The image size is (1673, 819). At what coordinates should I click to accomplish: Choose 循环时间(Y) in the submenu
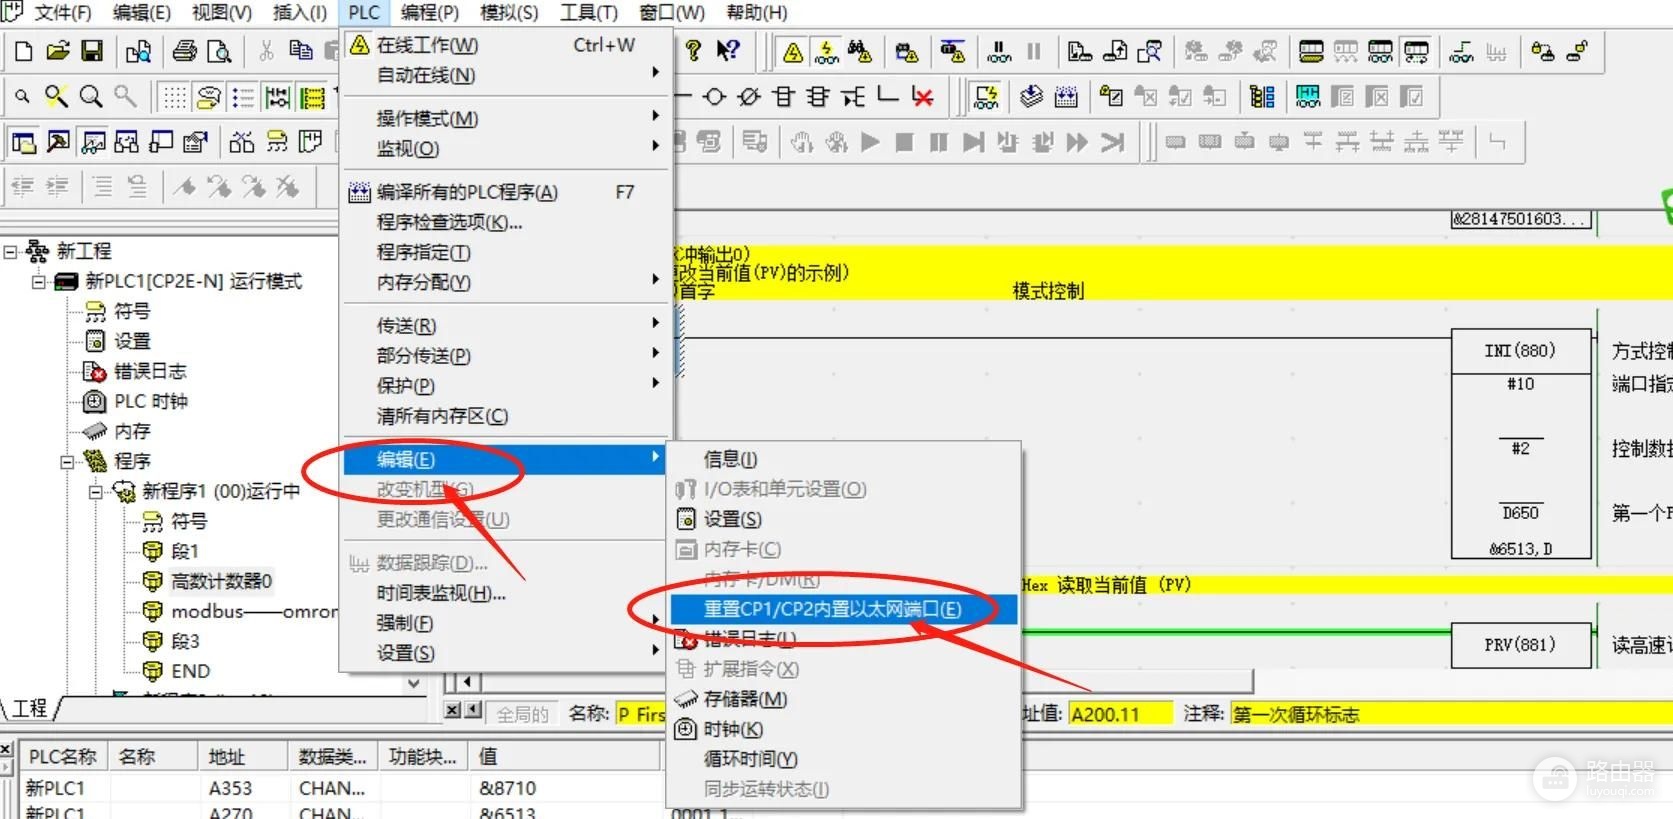coord(843,759)
